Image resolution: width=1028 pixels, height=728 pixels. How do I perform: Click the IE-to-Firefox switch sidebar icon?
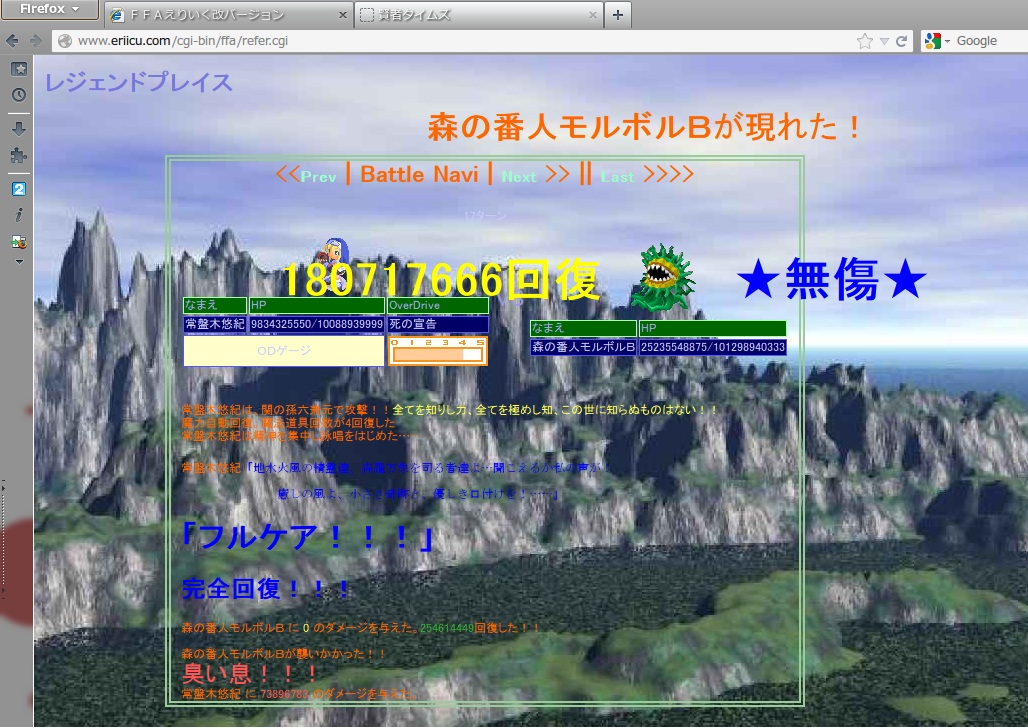[19, 242]
